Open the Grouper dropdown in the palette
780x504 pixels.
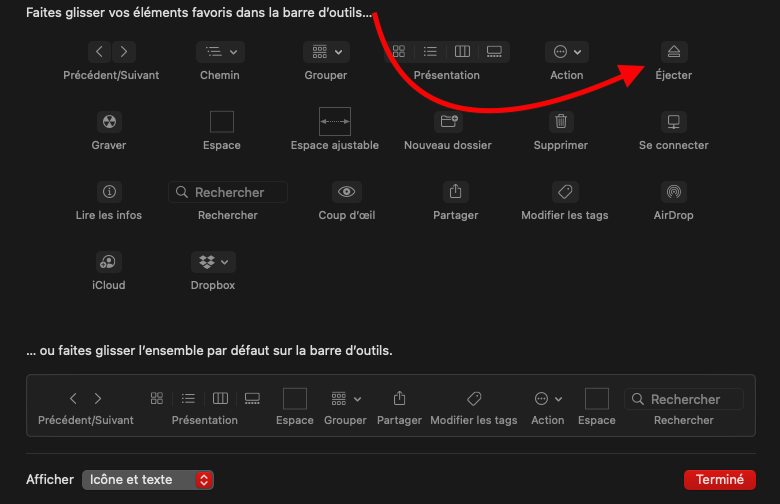click(x=326, y=52)
